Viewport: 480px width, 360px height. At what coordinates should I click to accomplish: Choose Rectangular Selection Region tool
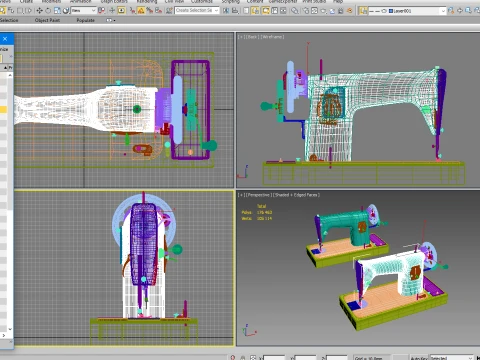[x=20, y=11]
